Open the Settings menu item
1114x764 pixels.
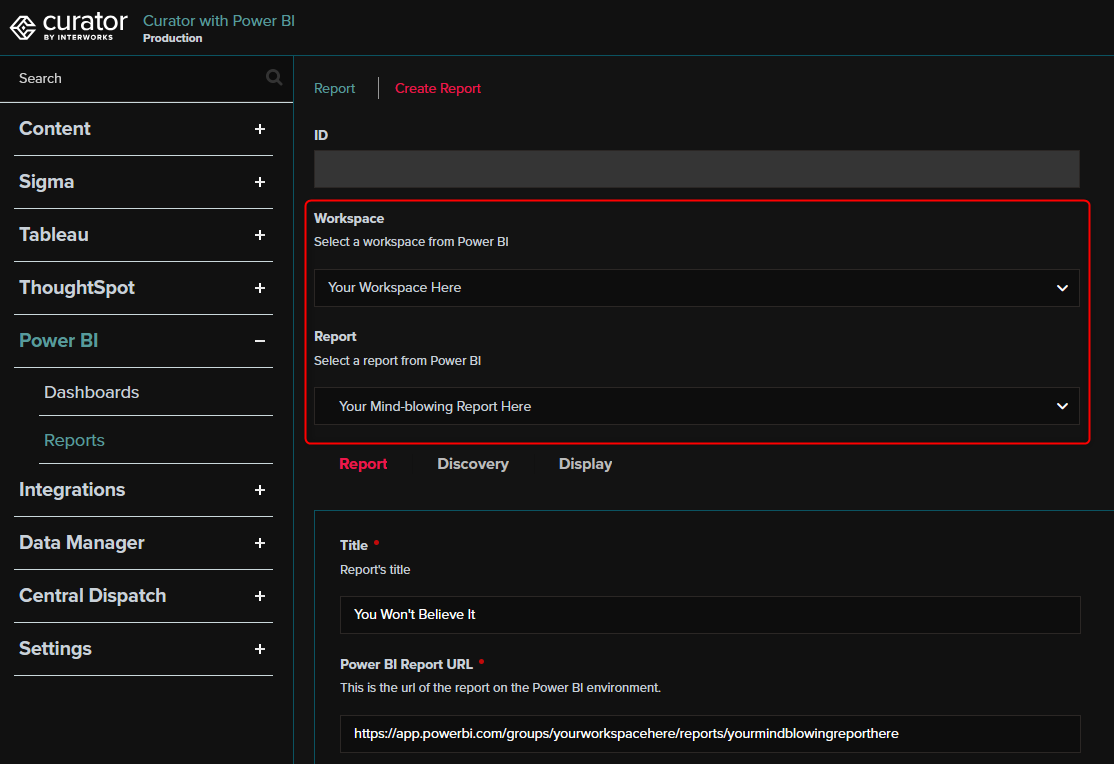55,649
